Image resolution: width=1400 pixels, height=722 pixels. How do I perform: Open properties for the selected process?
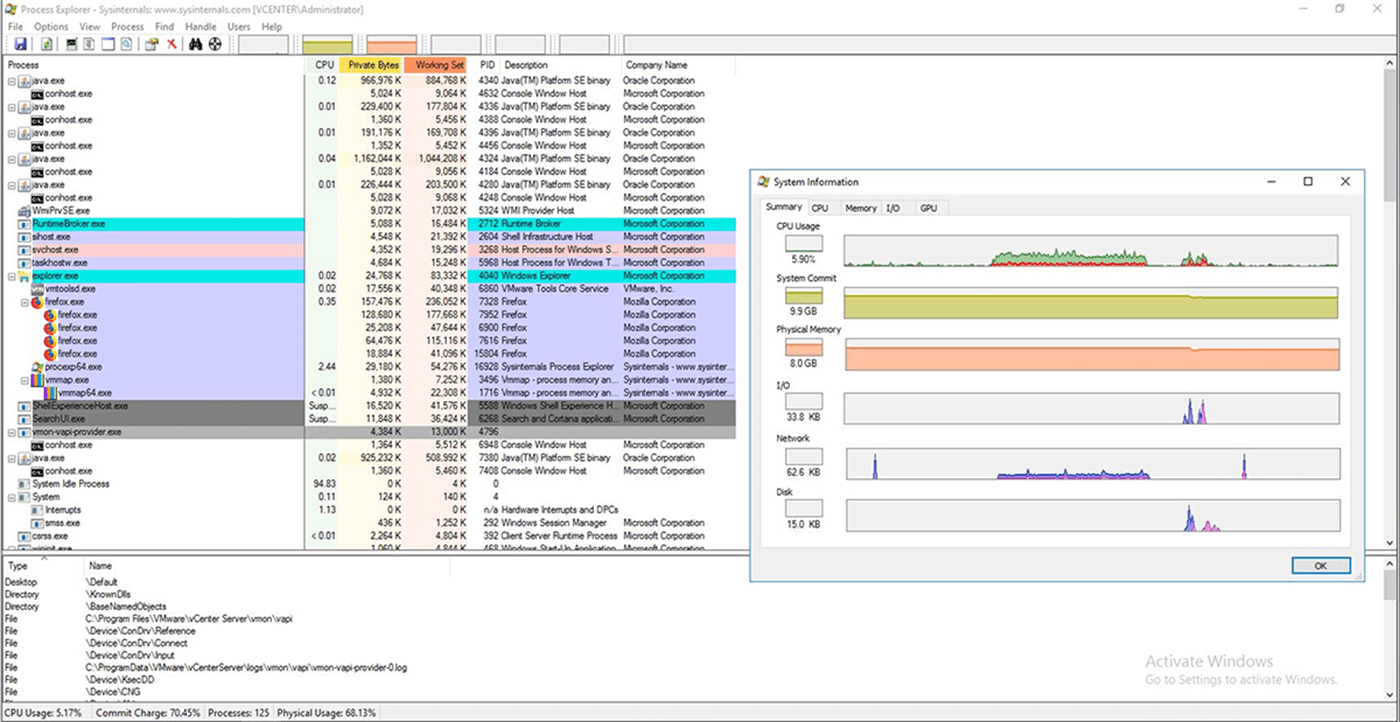[x=153, y=44]
